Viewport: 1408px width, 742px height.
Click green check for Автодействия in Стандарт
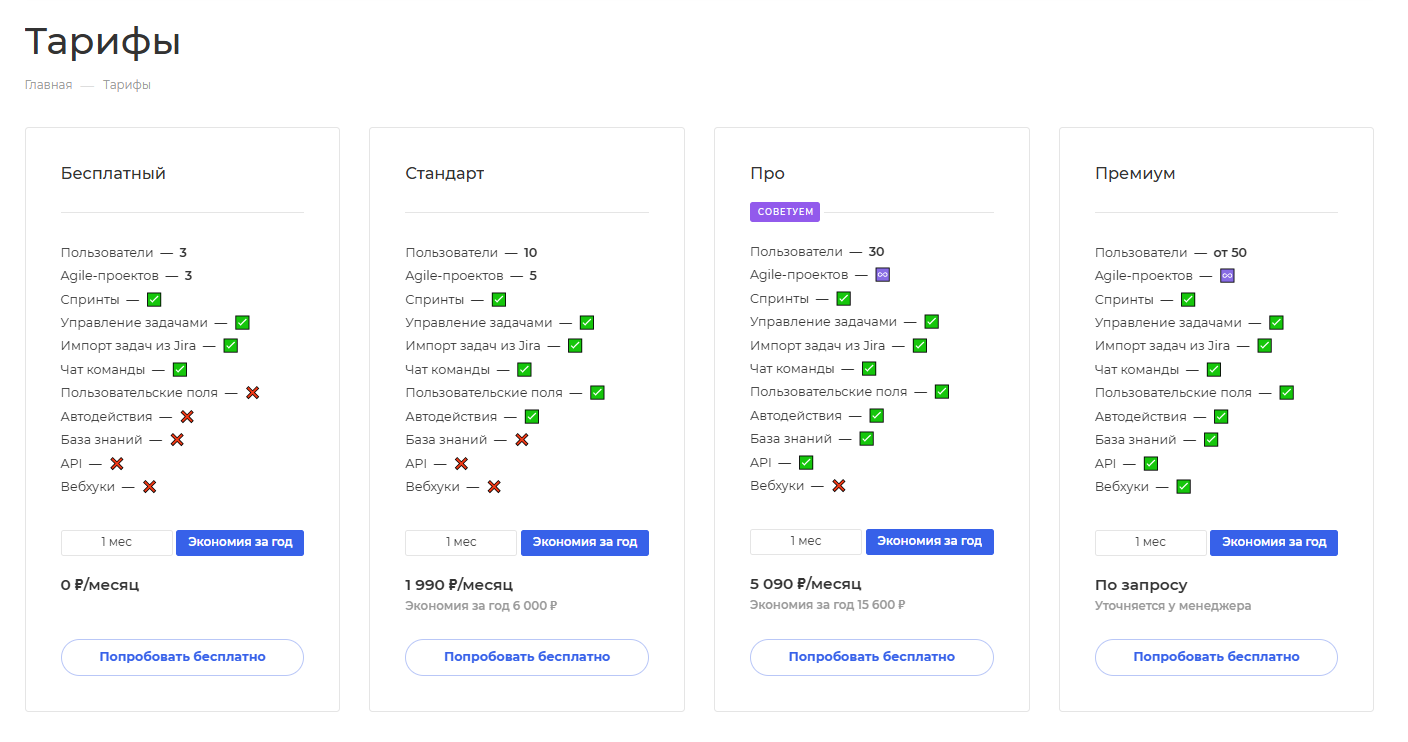click(532, 416)
